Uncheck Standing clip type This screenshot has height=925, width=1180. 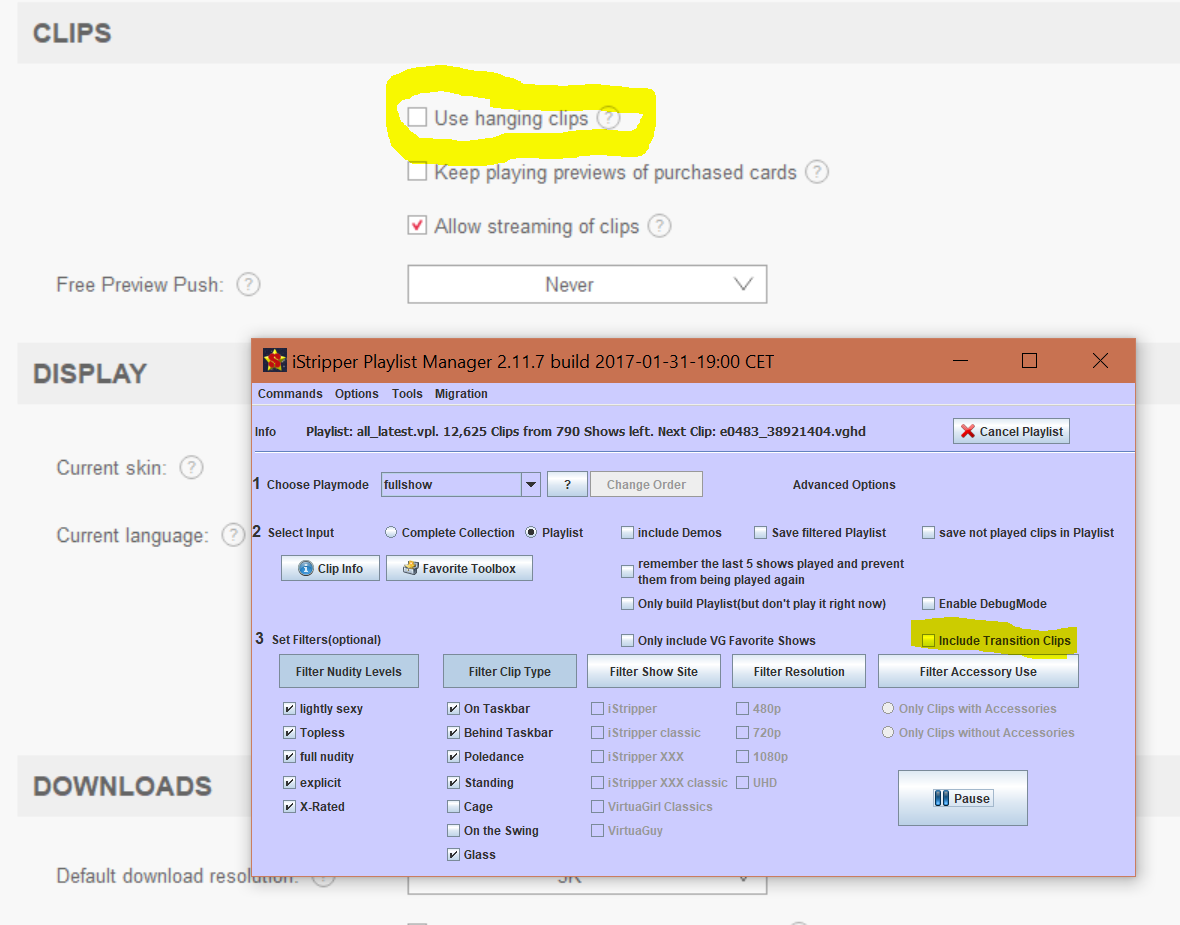453,783
